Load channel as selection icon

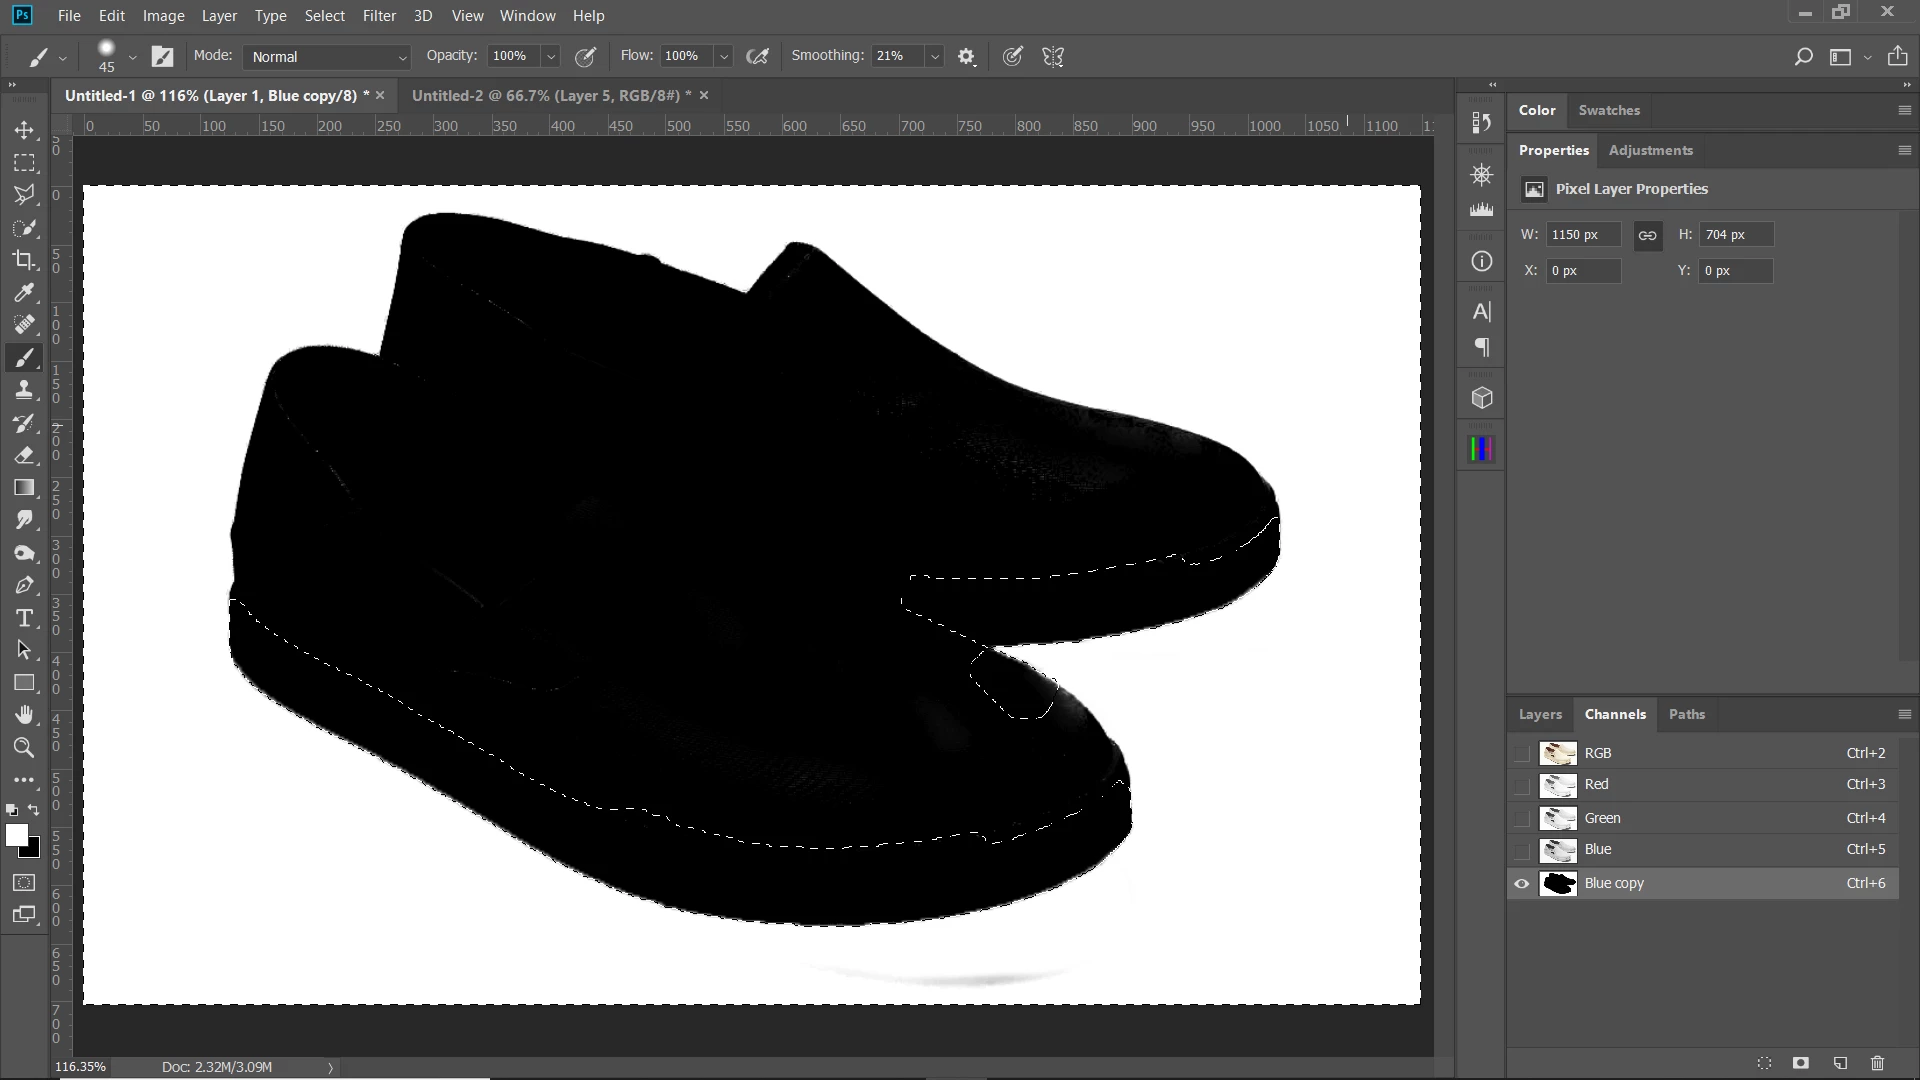[1764, 1063]
